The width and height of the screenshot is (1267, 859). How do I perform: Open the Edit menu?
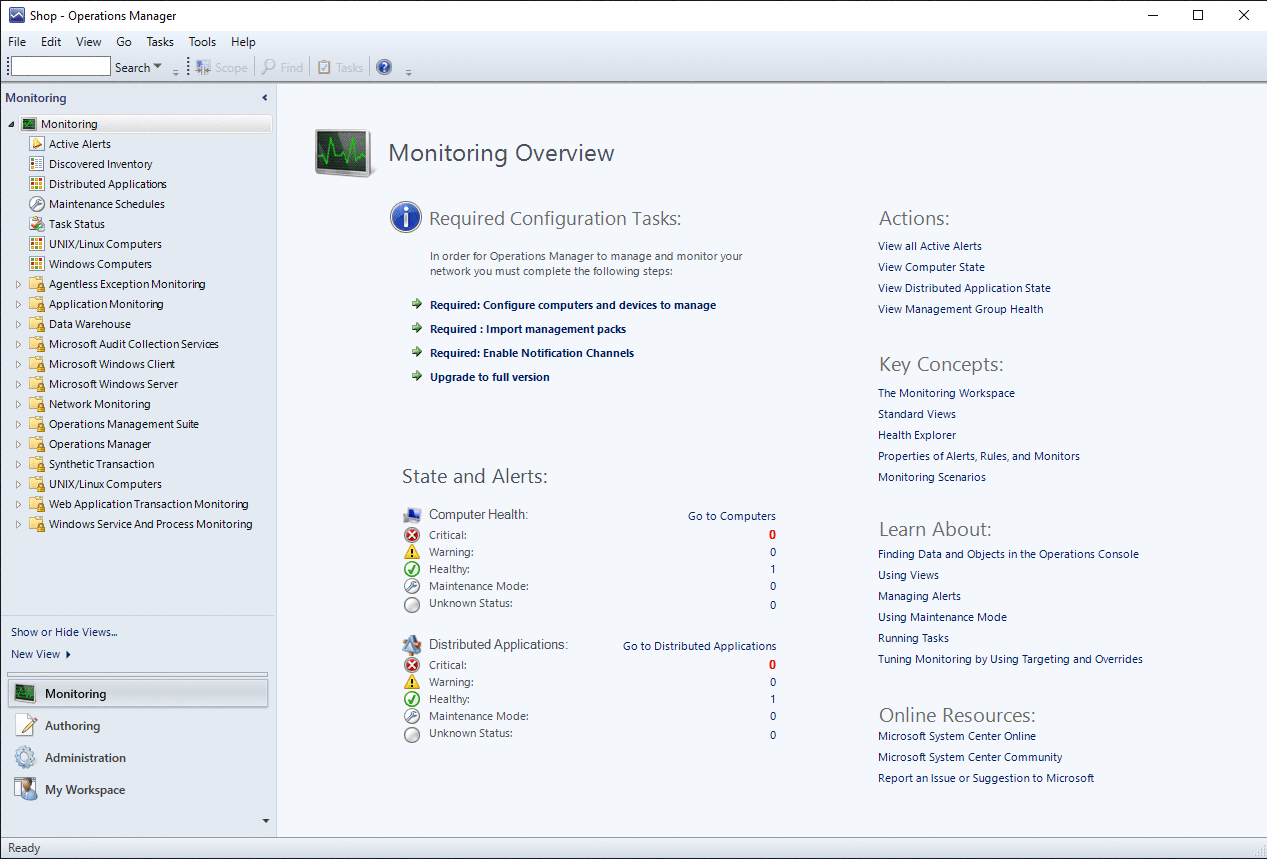point(51,42)
